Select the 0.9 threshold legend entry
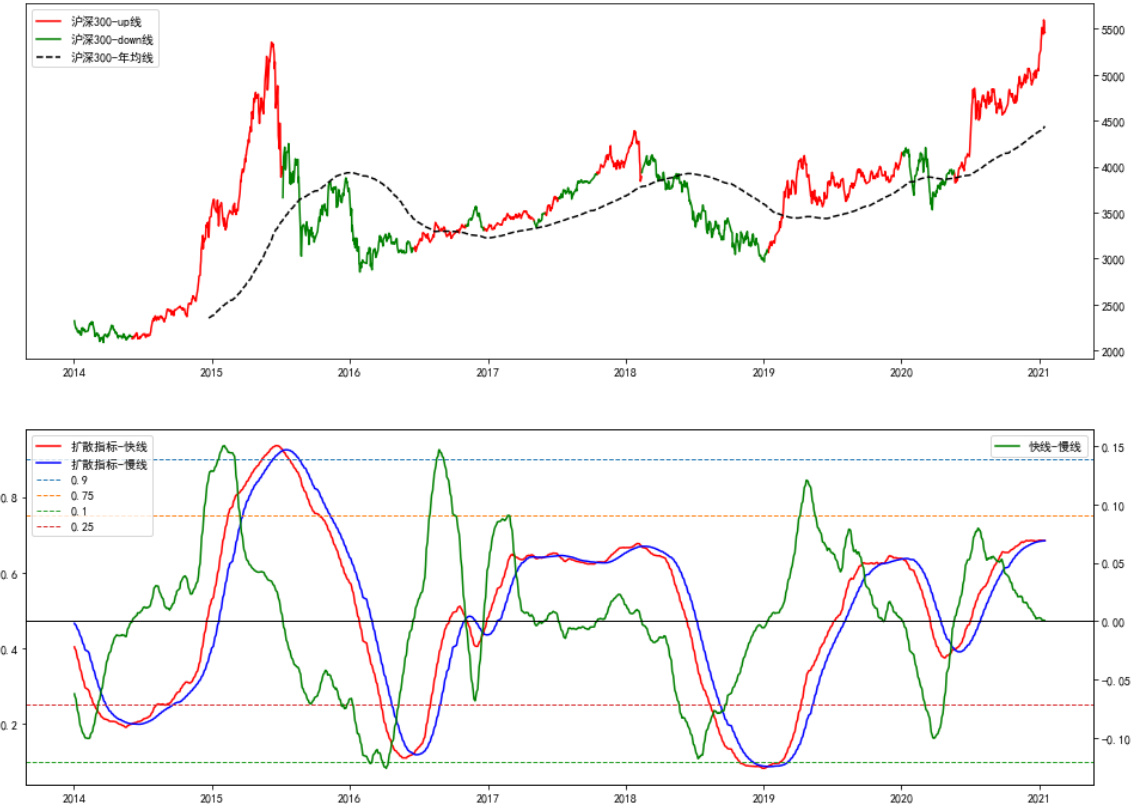This screenshot has width=1137, height=810. pos(78,480)
